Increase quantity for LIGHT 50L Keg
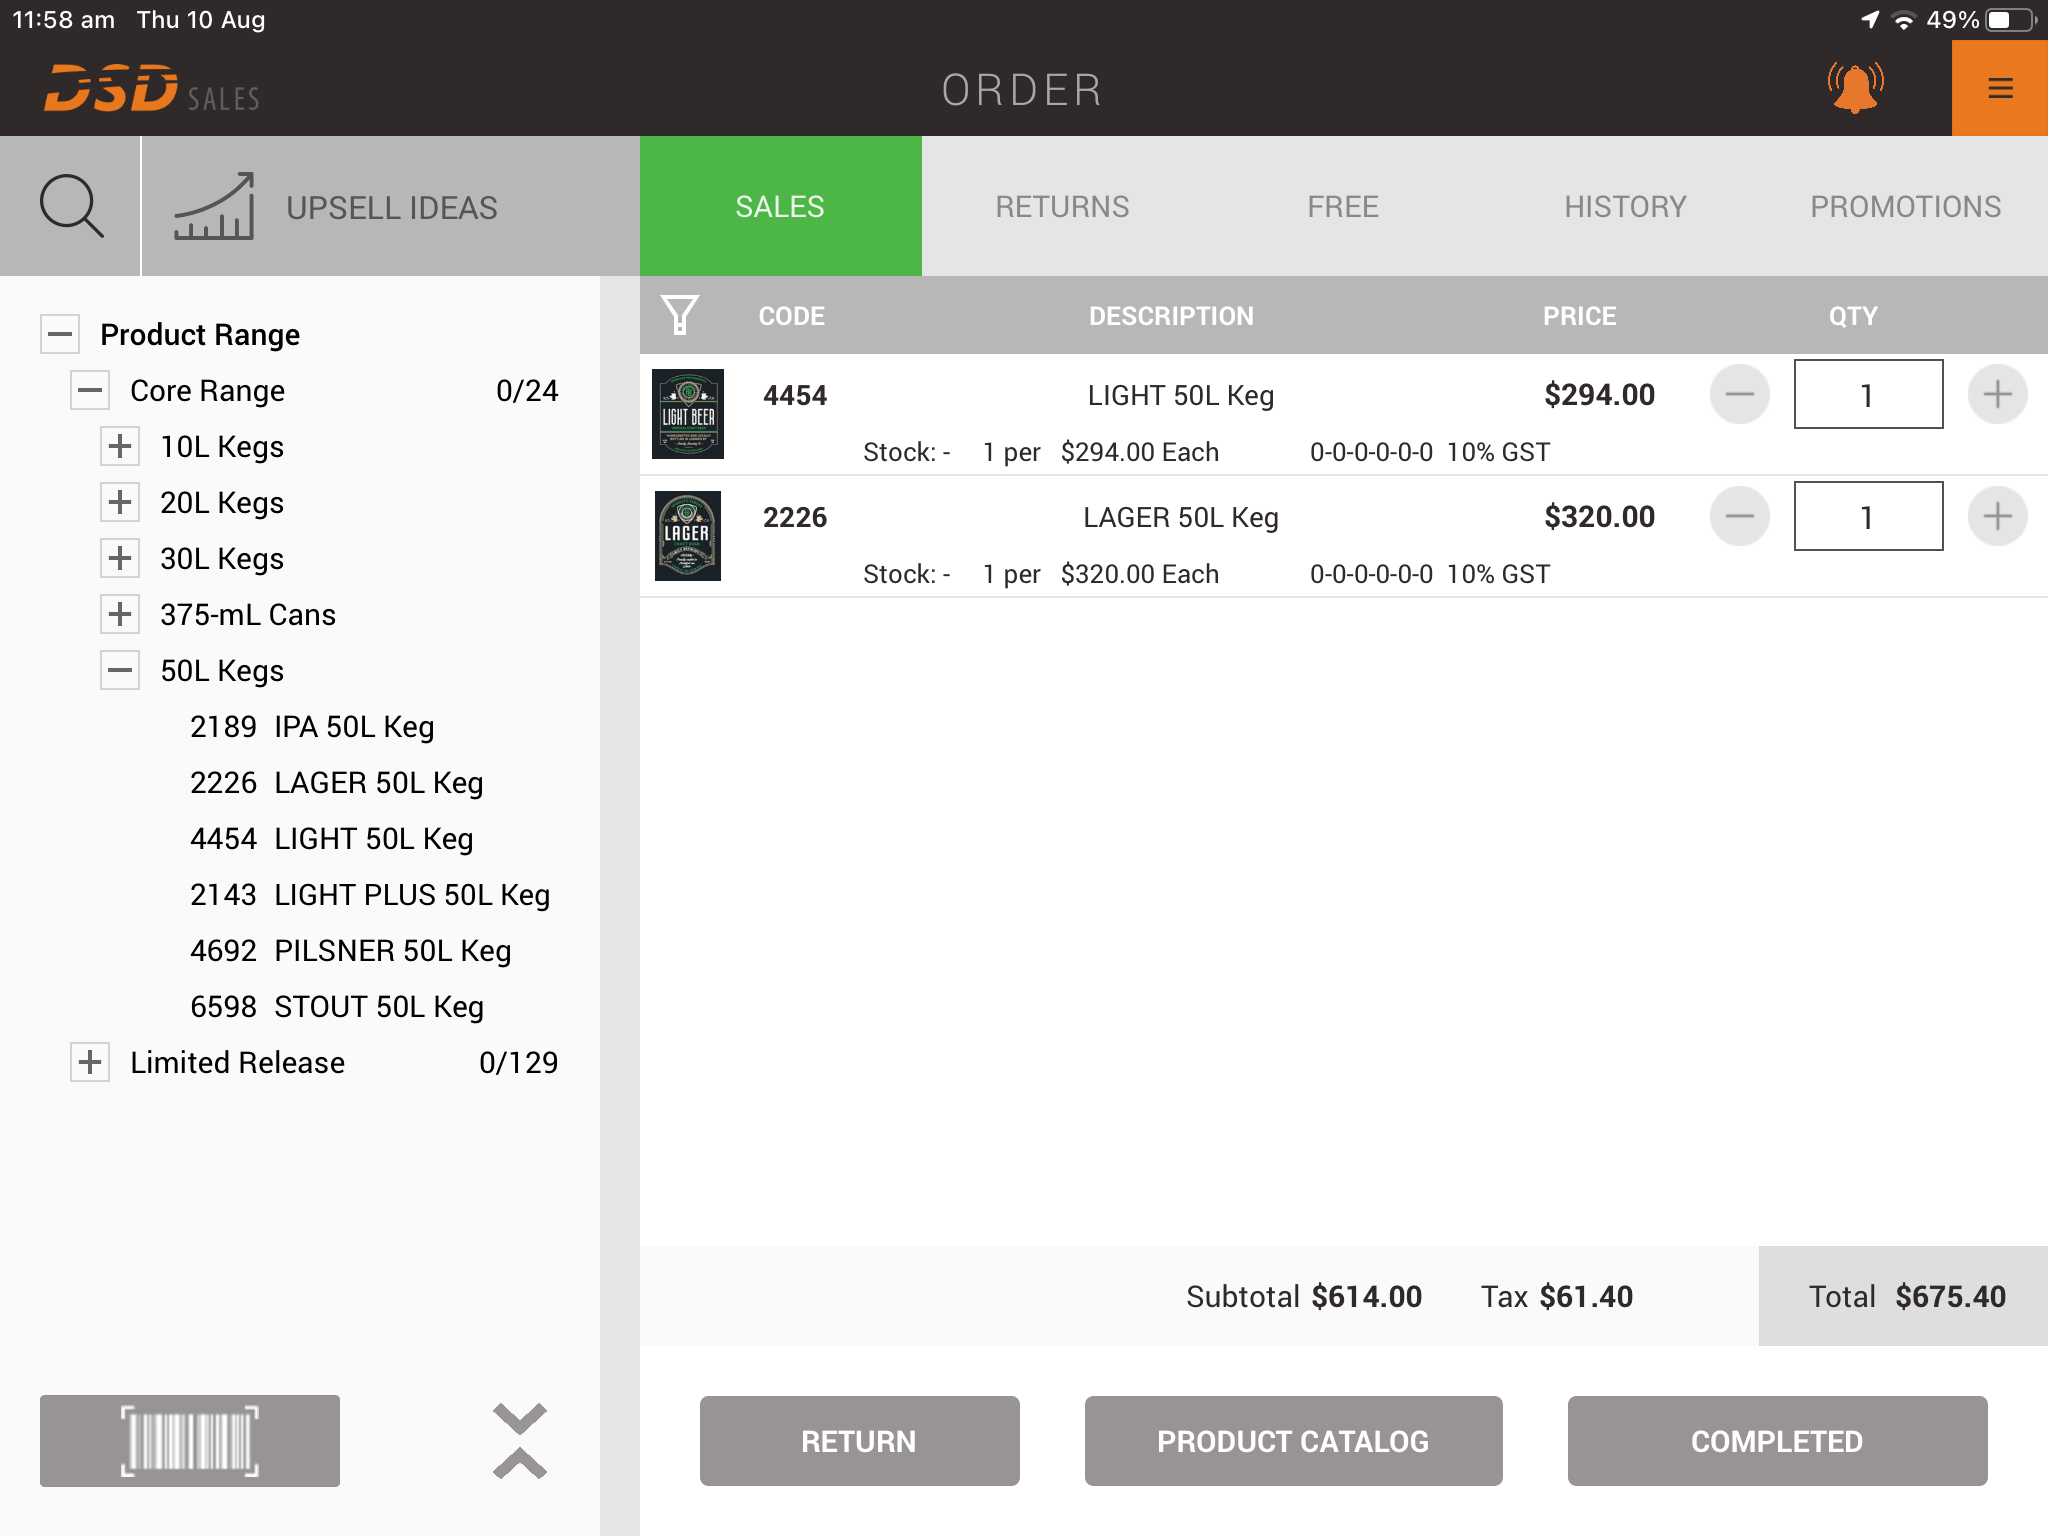This screenshot has width=2048, height=1536. pyautogui.click(x=1997, y=394)
